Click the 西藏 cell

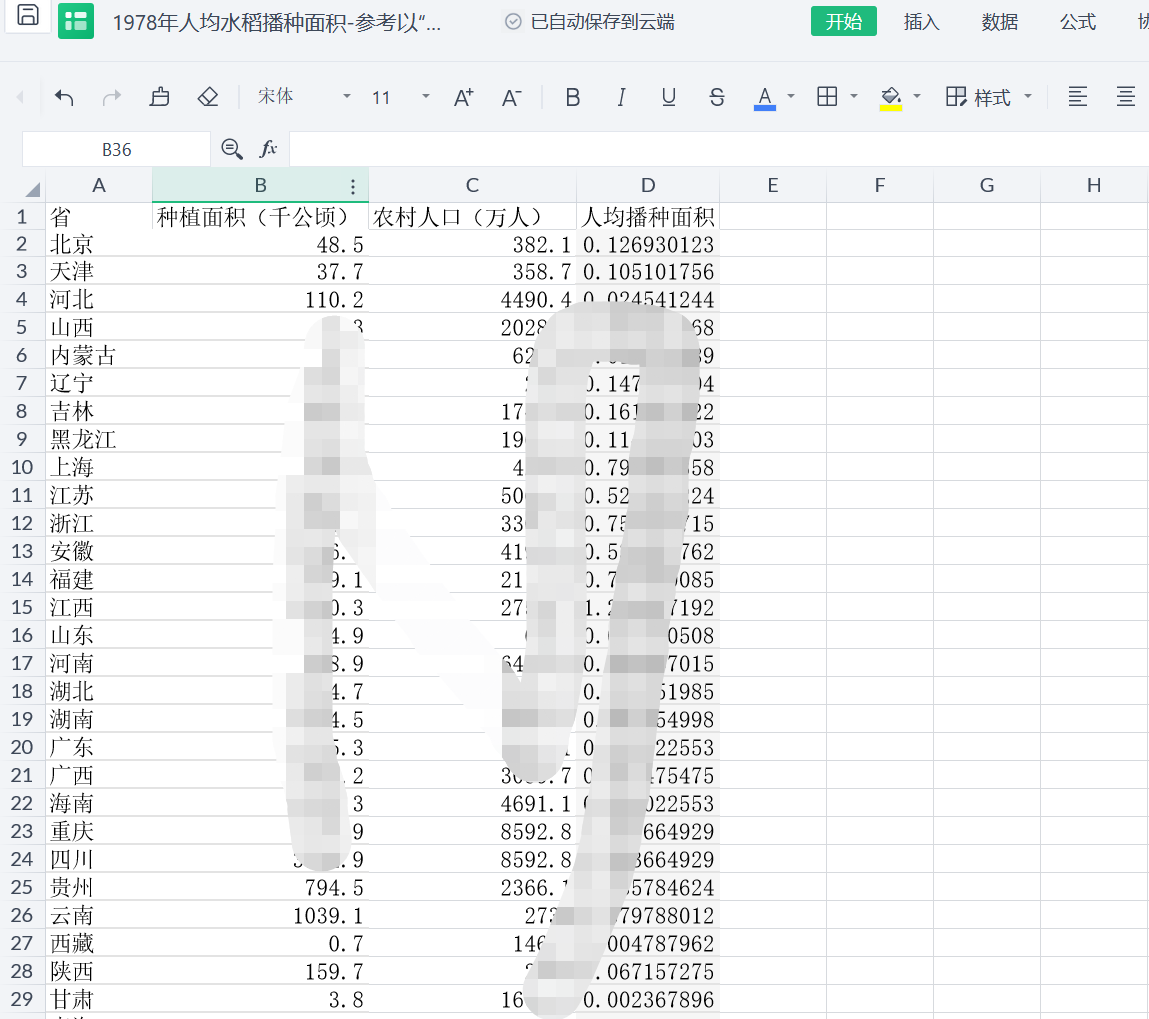[99, 944]
